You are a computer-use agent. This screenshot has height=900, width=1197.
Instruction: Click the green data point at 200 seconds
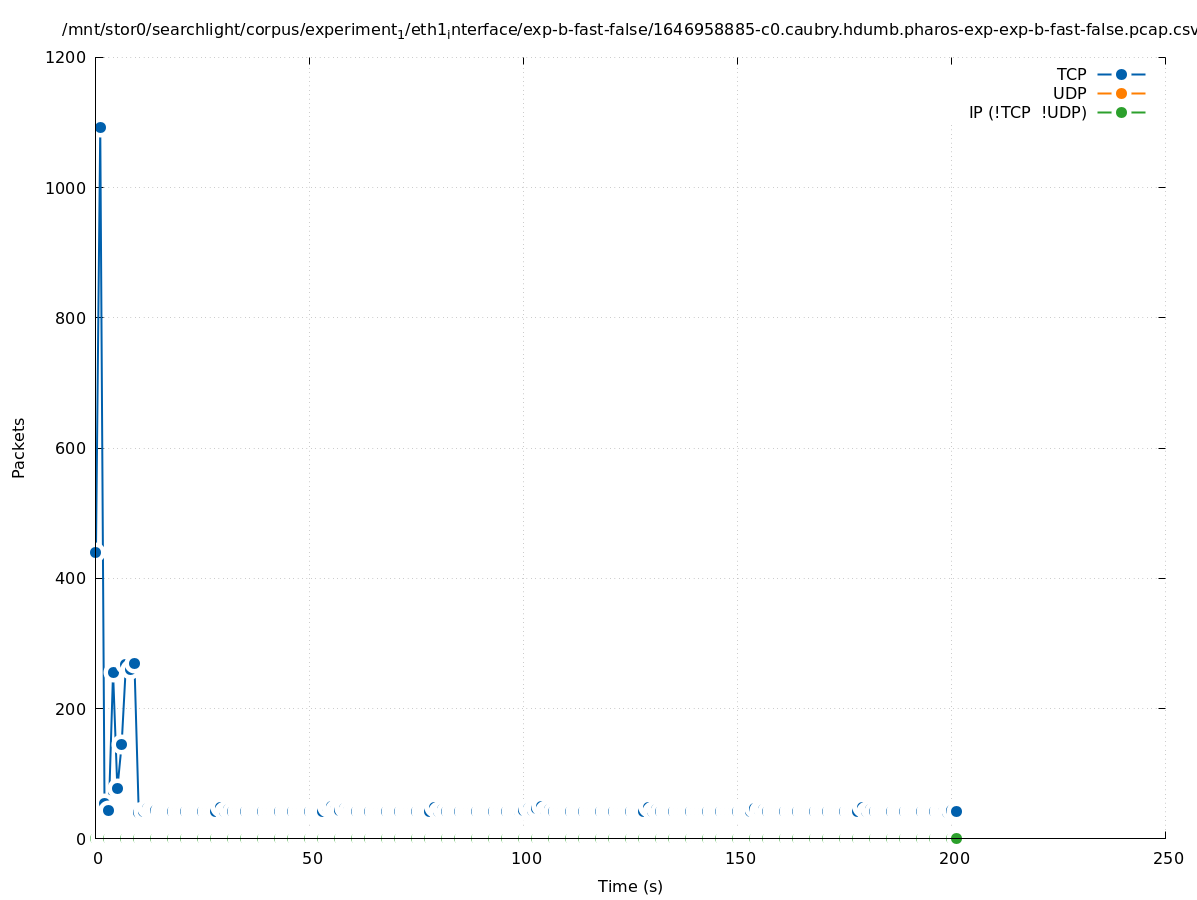pyautogui.click(x=956, y=838)
